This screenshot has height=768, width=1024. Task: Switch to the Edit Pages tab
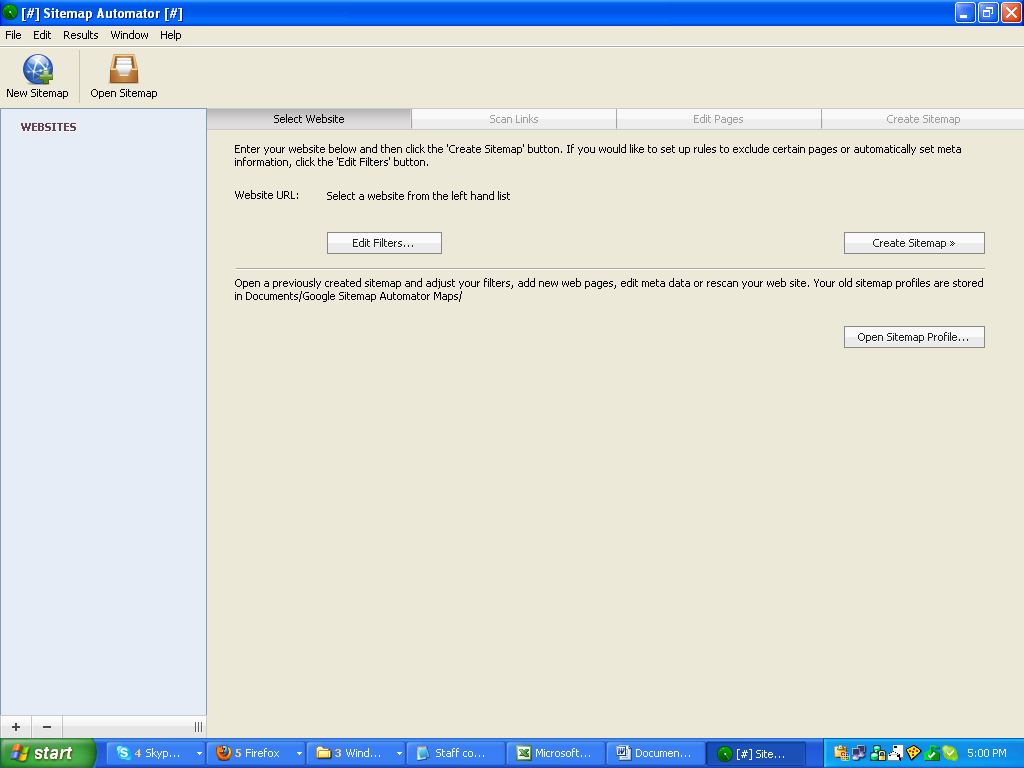pos(718,119)
